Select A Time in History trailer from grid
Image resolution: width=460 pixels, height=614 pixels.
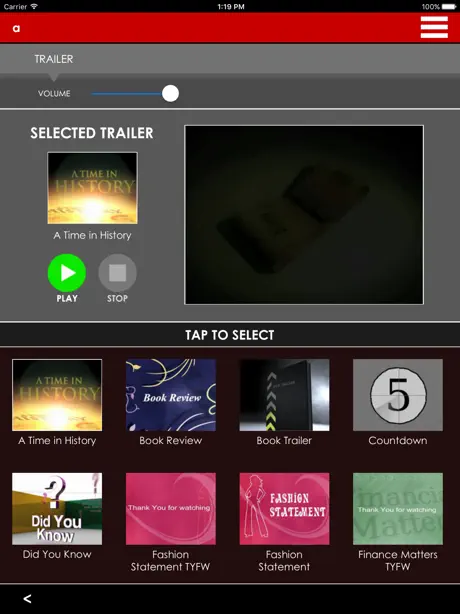tap(57, 395)
